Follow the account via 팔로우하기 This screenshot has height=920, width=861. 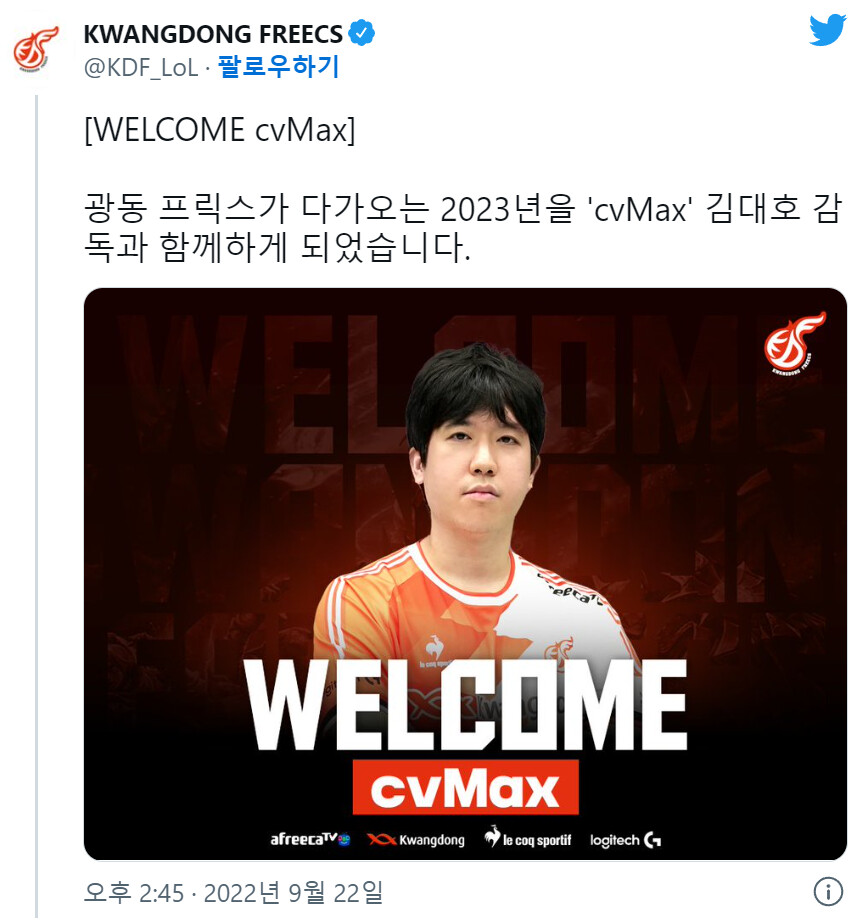click(x=278, y=66)
